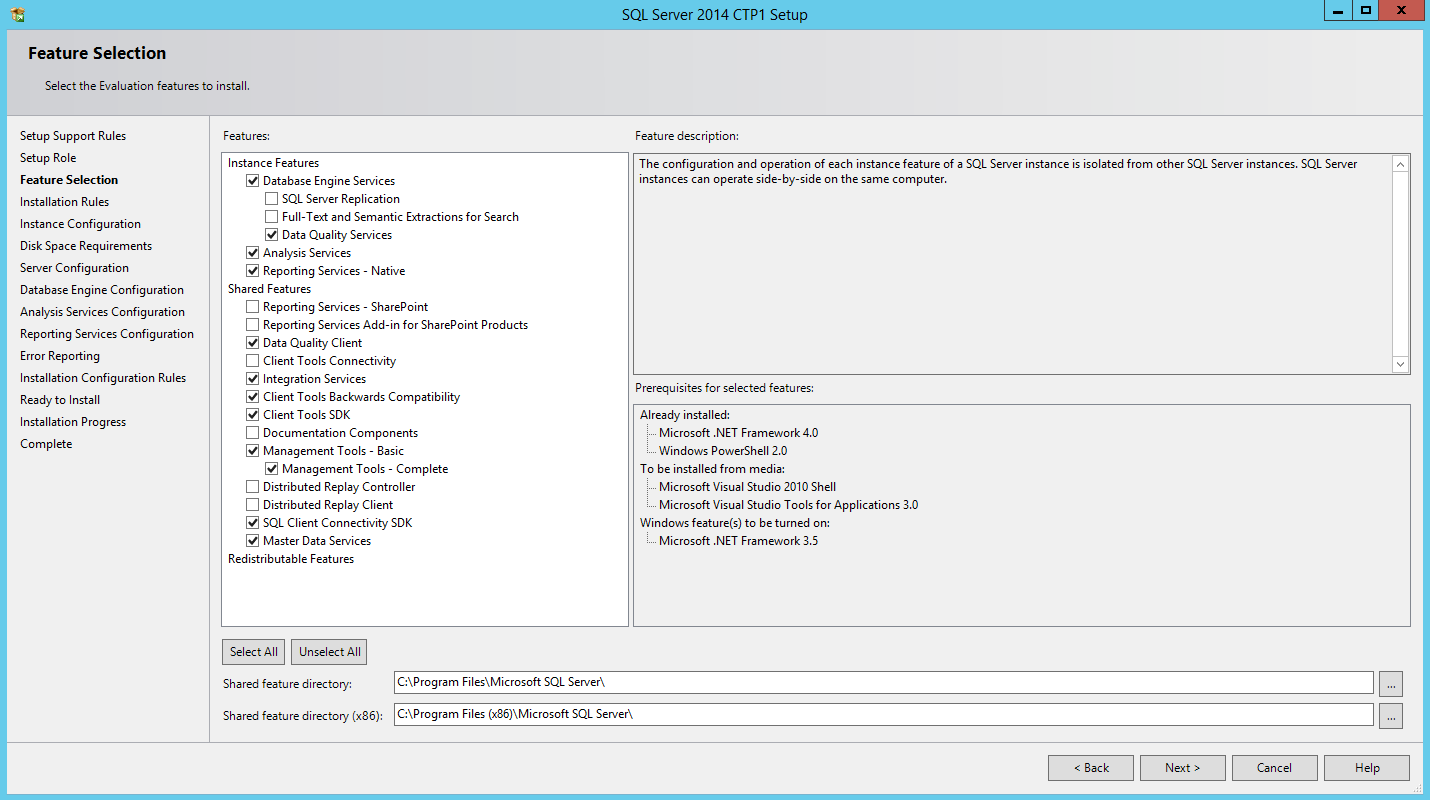Click Windows PowerShell 2.0 prerequisite
This screenshot has height=800, width=1430.
click(723, 451)
